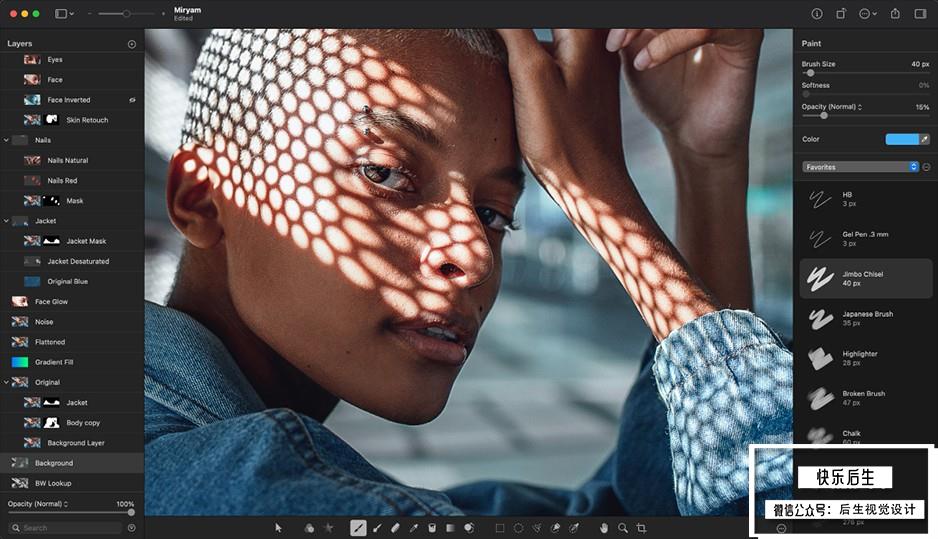Screen dimensions: 938x539
Task: Select the Hand tool
Action: pyautogui.click(x=604, y=528)
